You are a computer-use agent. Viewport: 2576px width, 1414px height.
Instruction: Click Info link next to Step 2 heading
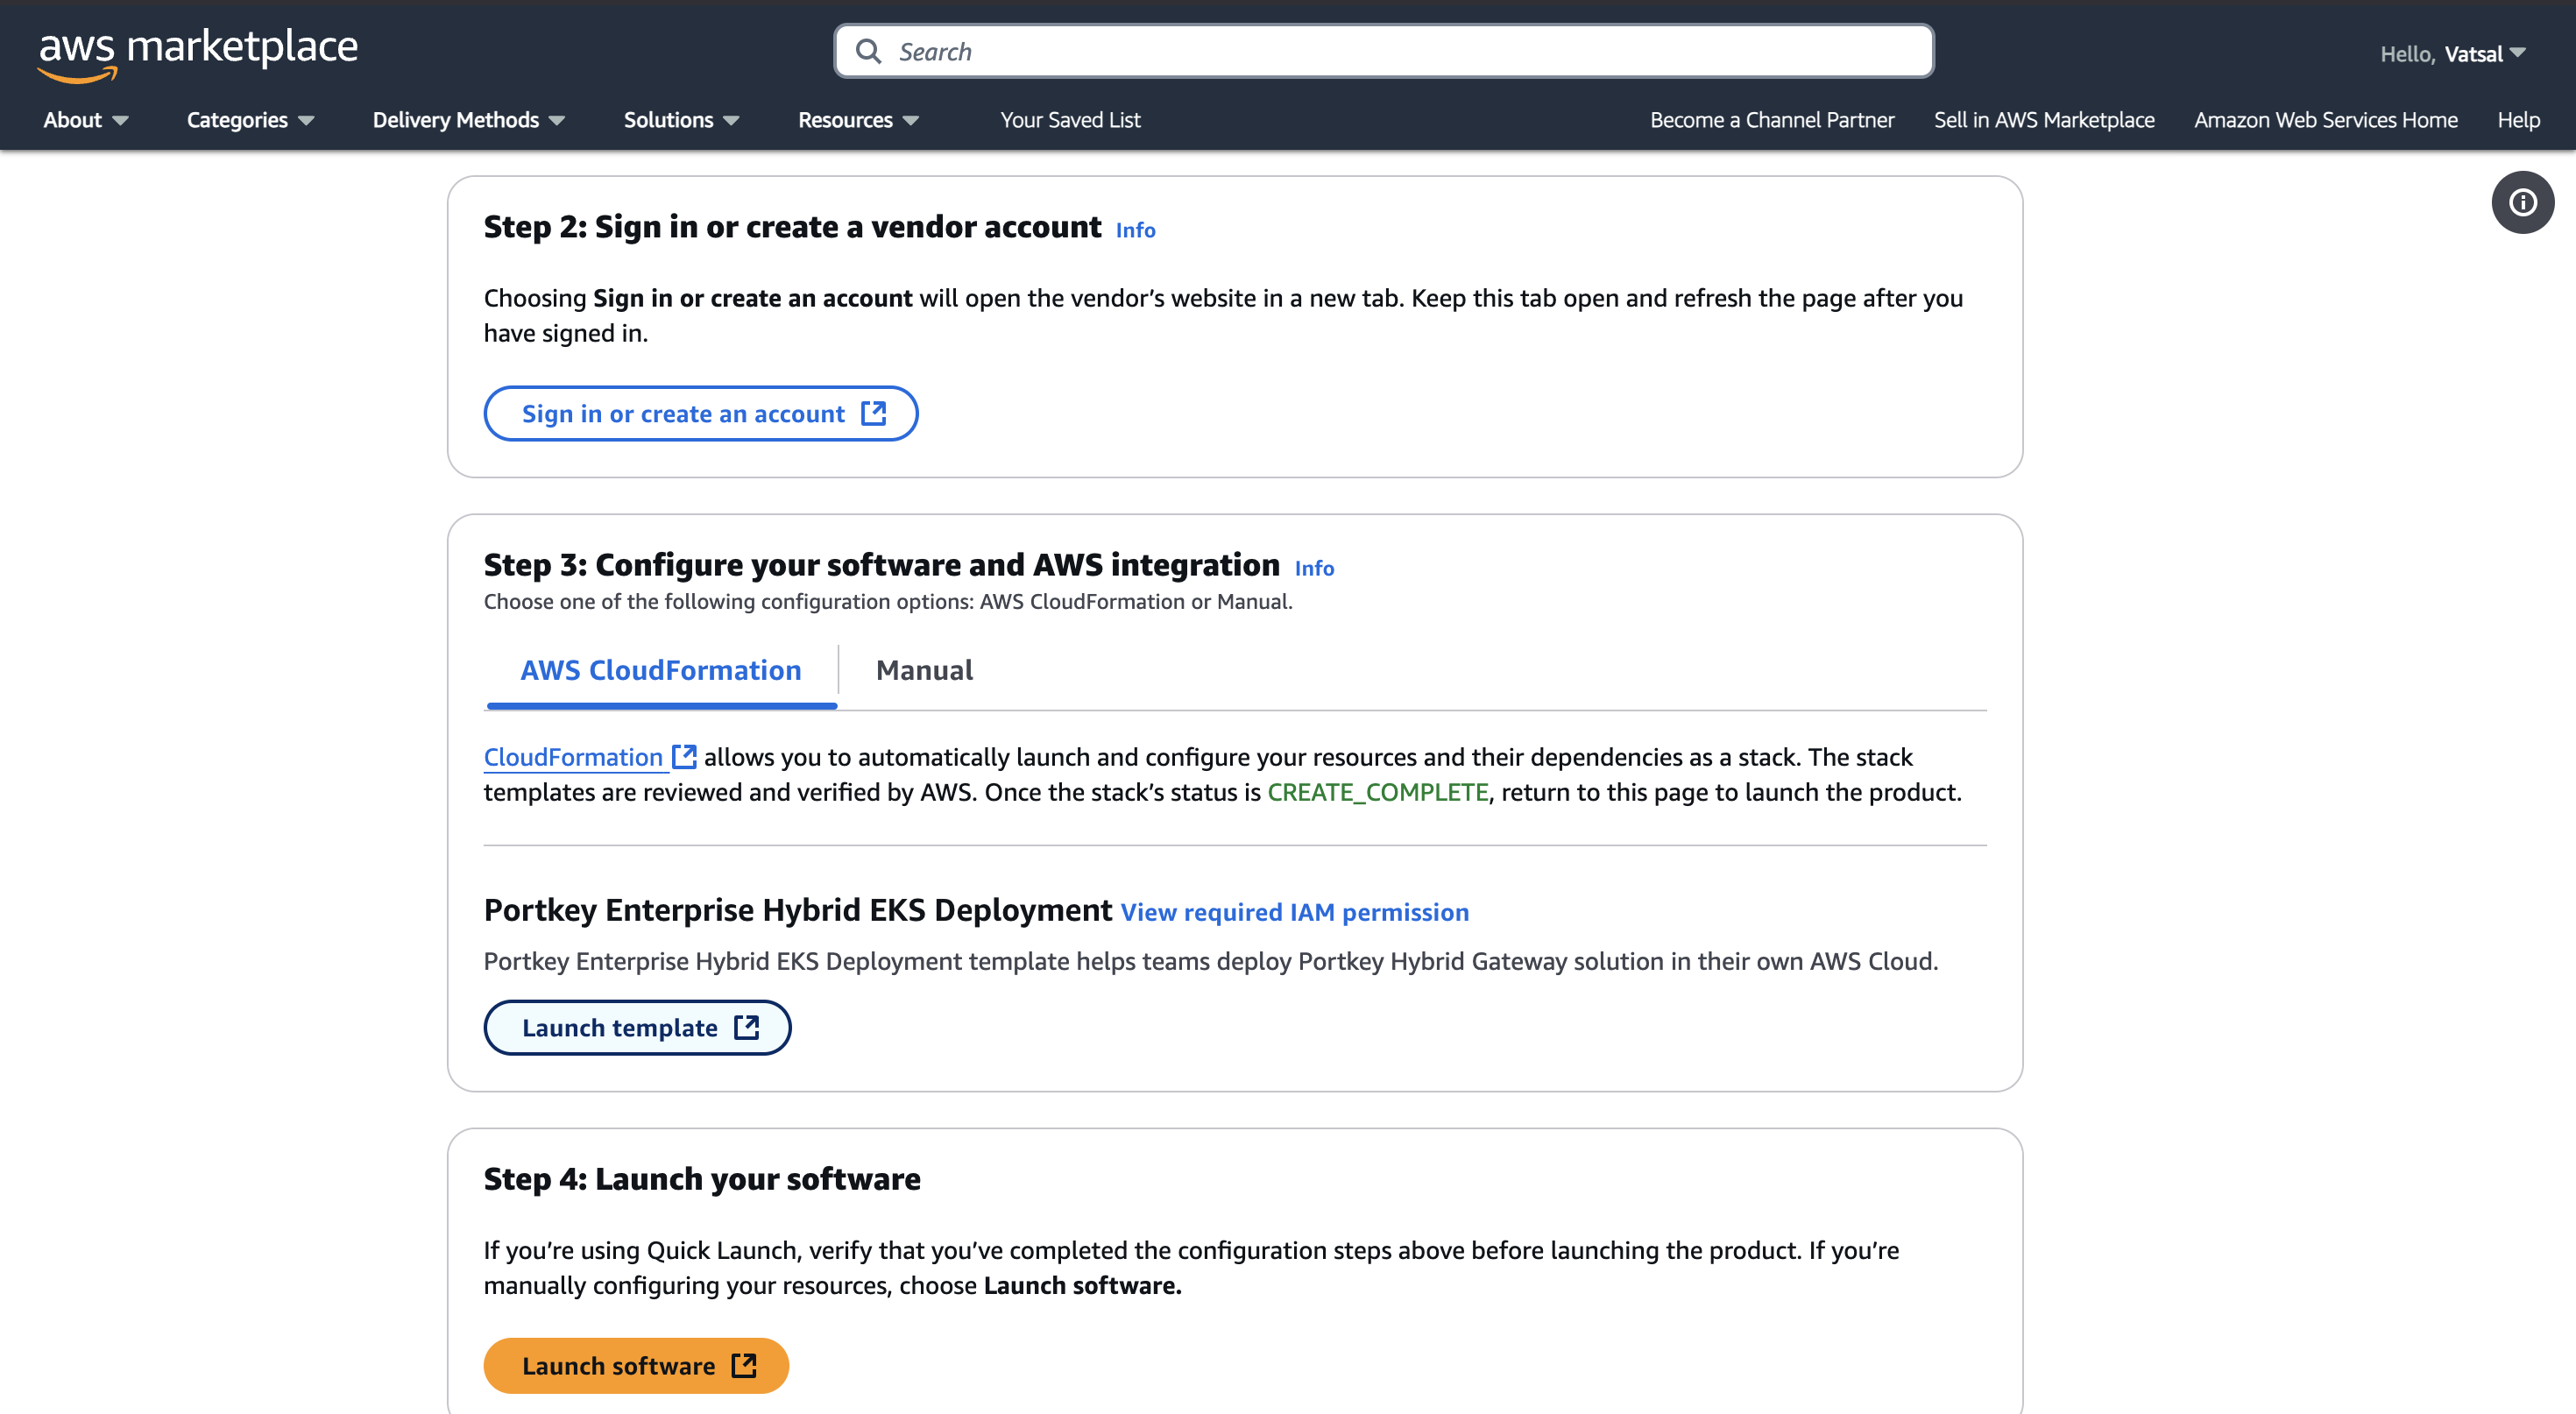pyautogui.click(x=1135, y=230)
